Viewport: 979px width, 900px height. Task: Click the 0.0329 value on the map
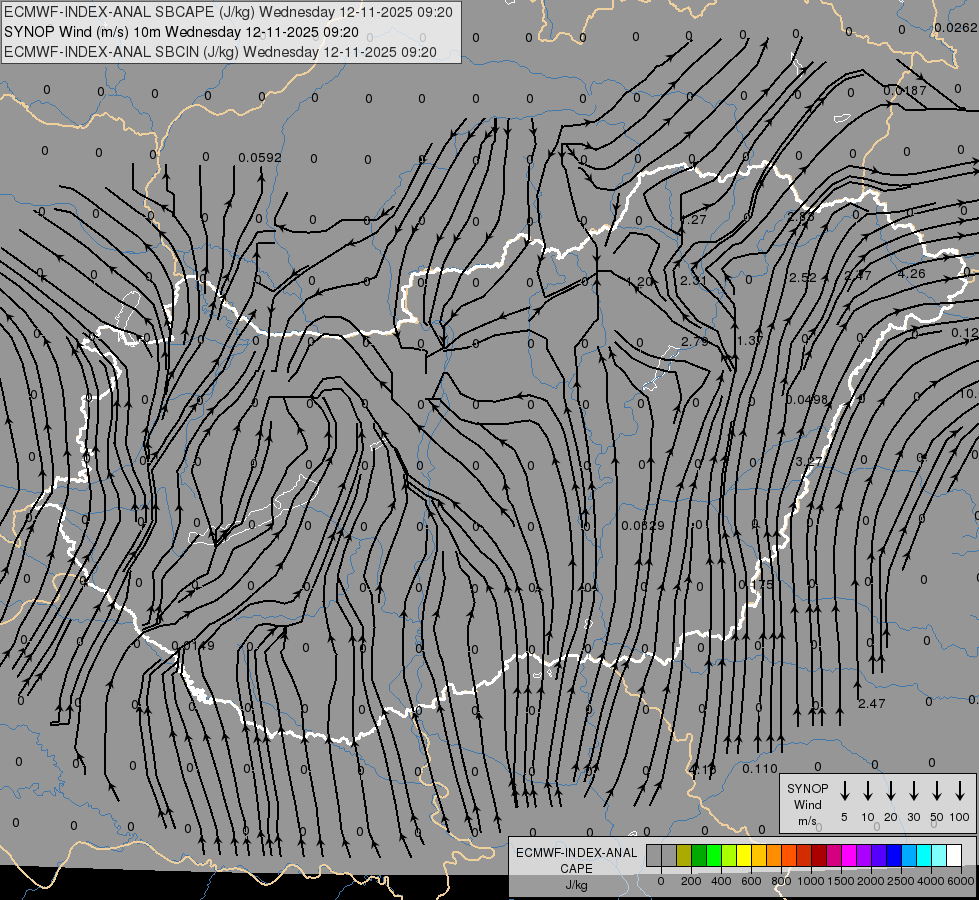[643, 526]
